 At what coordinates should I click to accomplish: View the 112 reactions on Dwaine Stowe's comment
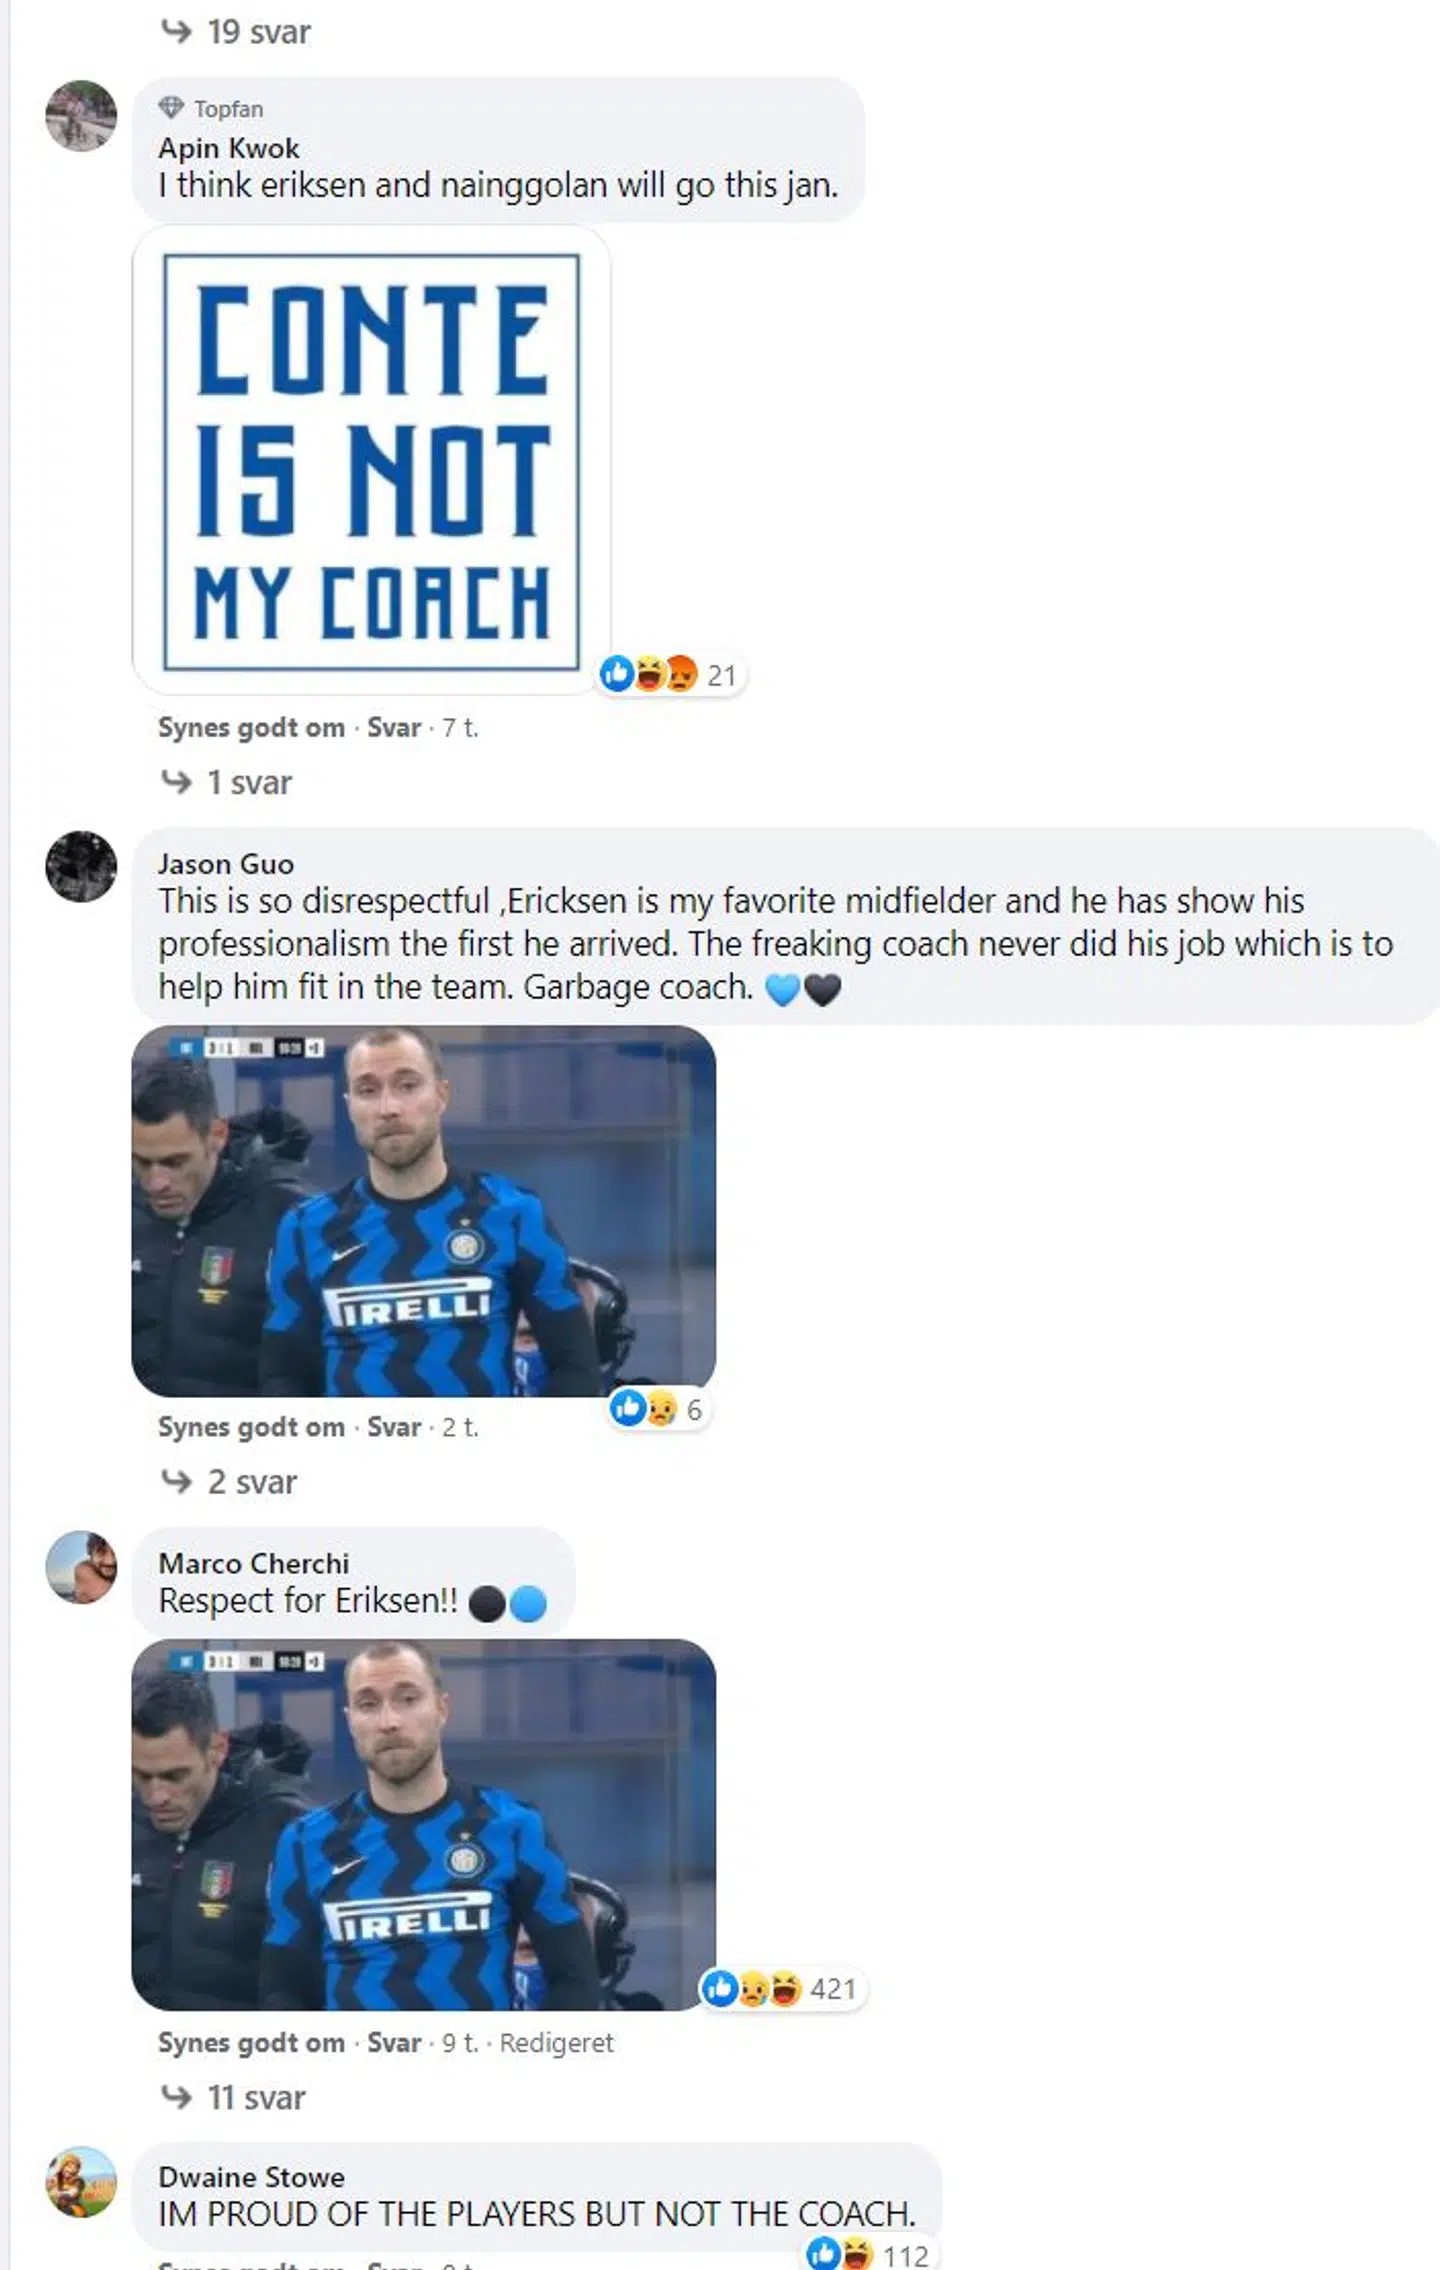(x=869, y=2254)
